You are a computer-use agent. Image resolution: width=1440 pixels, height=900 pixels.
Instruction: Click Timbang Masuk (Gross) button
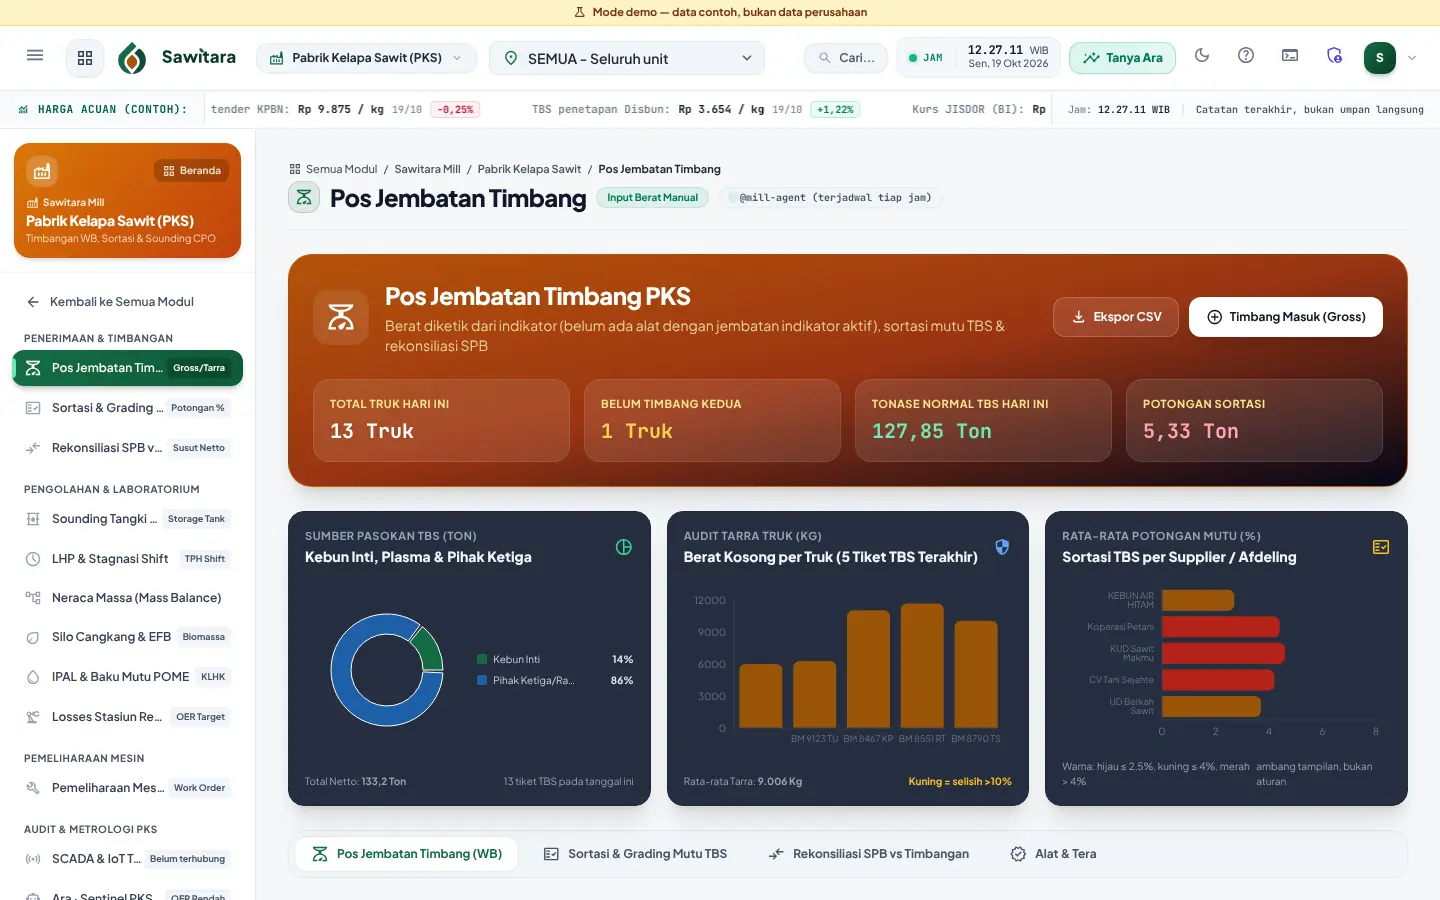(x=1286, y=317)
